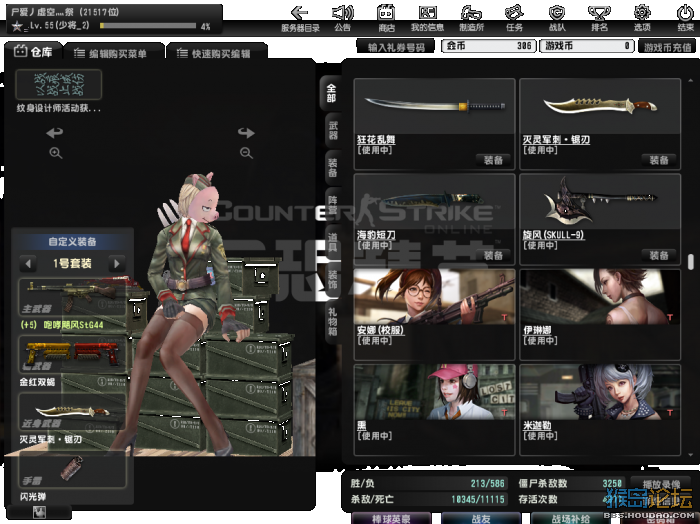700x524 pixels.
Task: Click the 胜/负 213/586 stat
Action: pos(428,483)
